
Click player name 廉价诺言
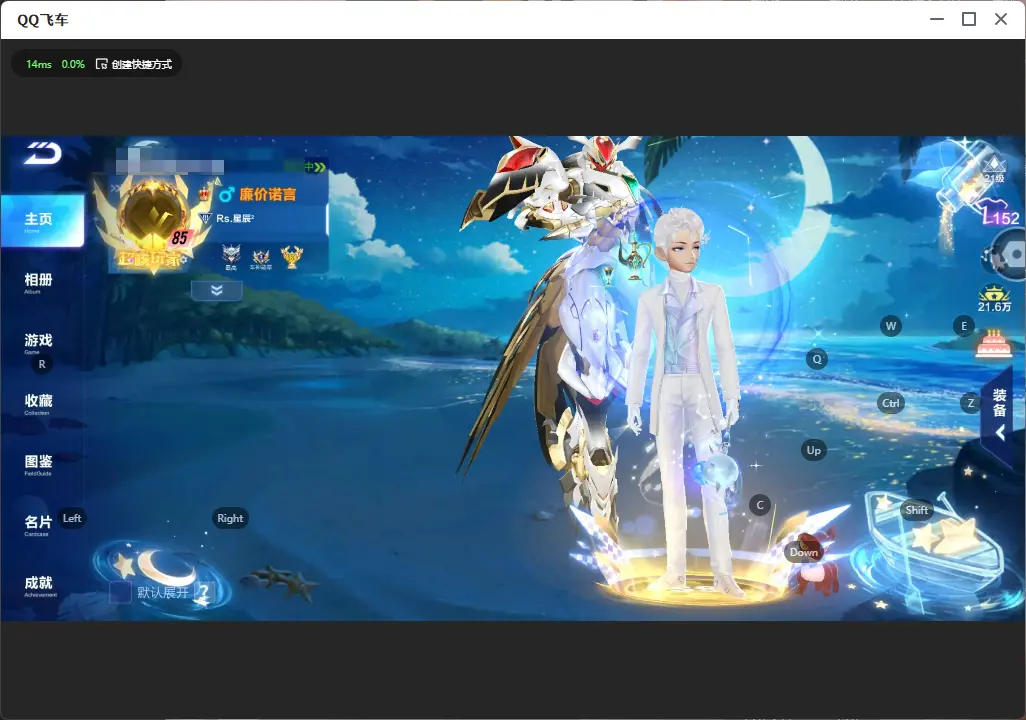pyautogui.click(x=268, y=194)
